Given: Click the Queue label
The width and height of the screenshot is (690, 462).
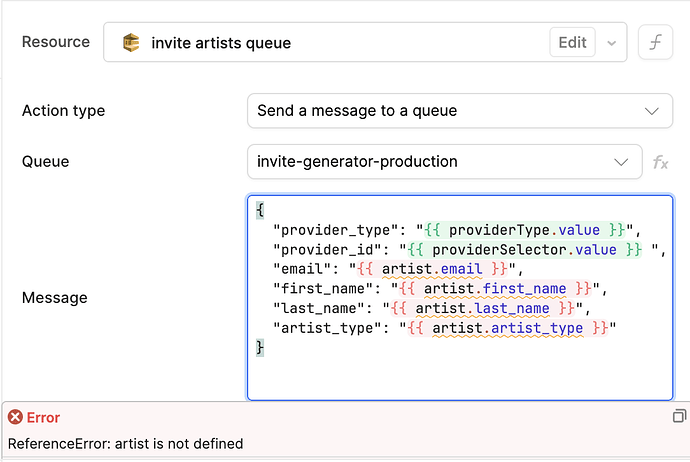Looking at the screenshot, I should pos(45,161).
